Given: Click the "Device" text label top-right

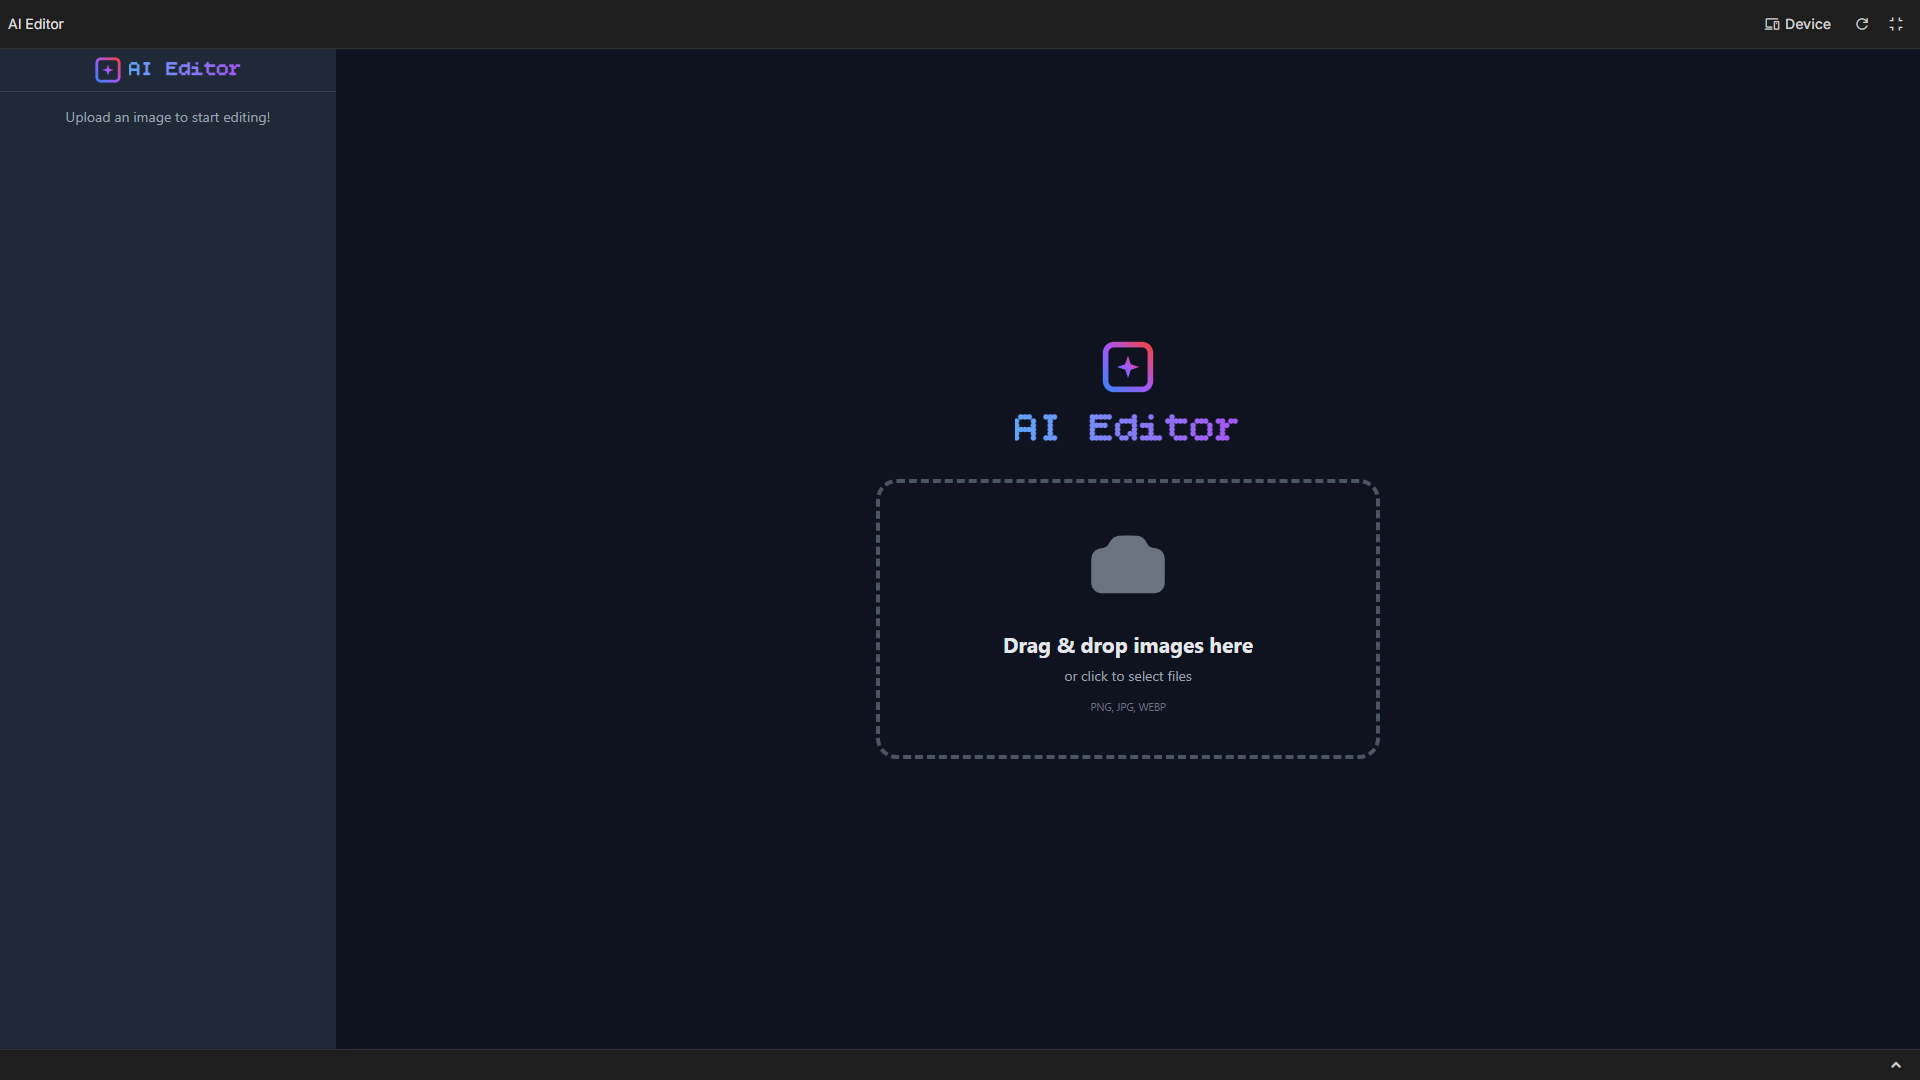Looking at the screenshot, I should pyautogui.click(x=1808, y=24).
